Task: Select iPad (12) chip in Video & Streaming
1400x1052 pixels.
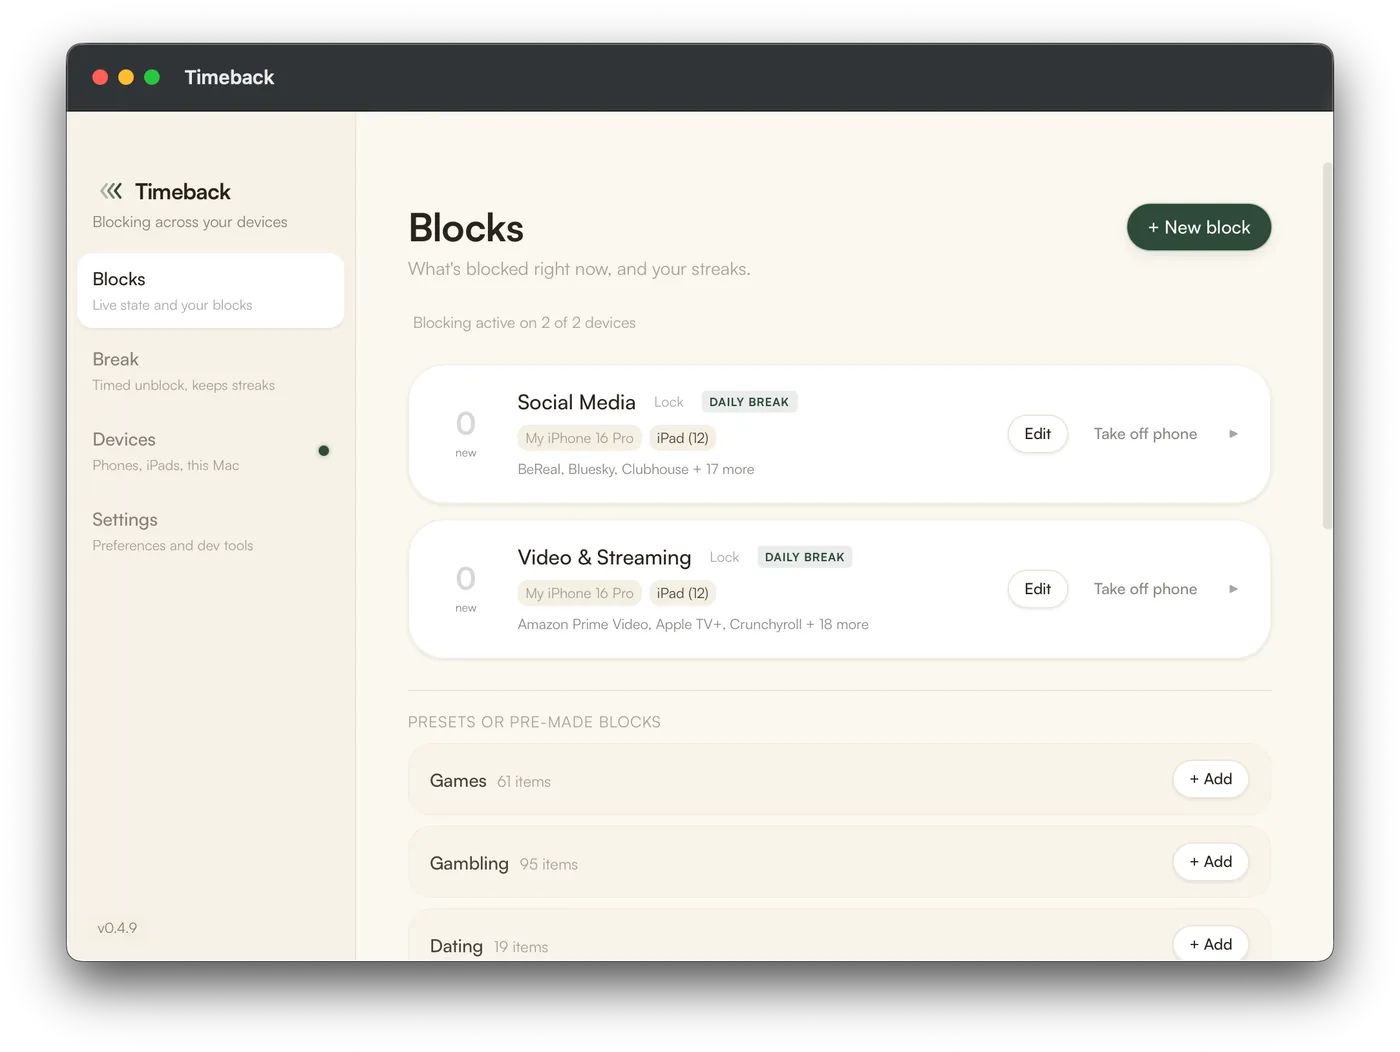Action: [x=682, y=593]
